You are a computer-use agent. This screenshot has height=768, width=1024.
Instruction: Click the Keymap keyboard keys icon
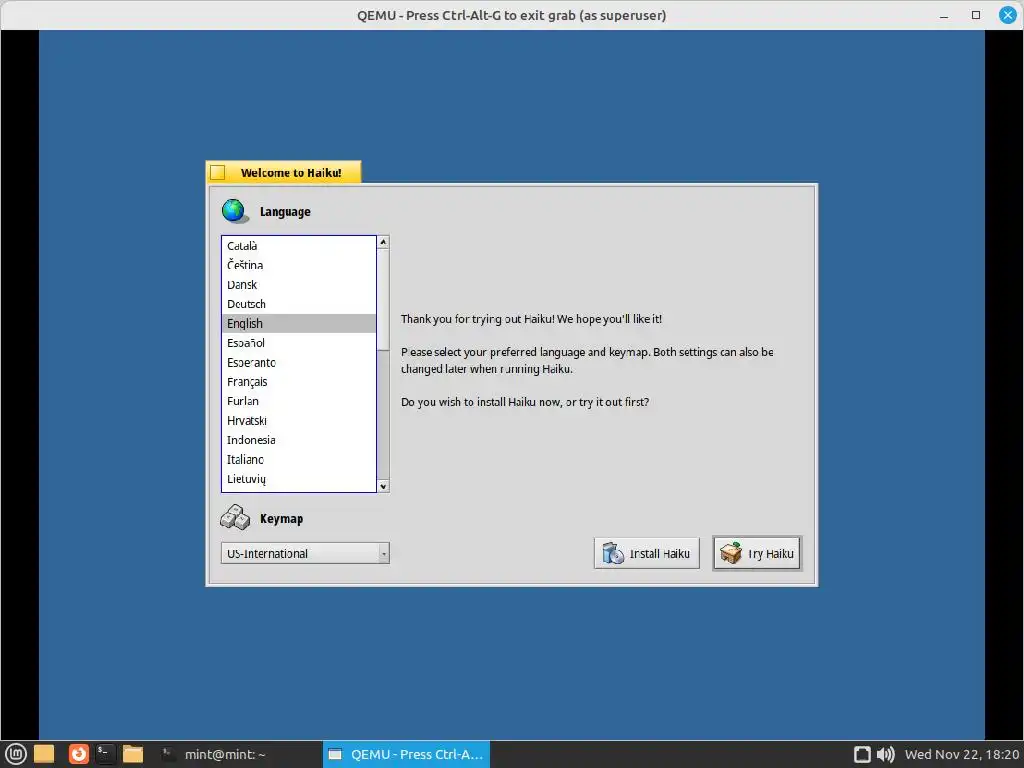[x=235, y=517]
